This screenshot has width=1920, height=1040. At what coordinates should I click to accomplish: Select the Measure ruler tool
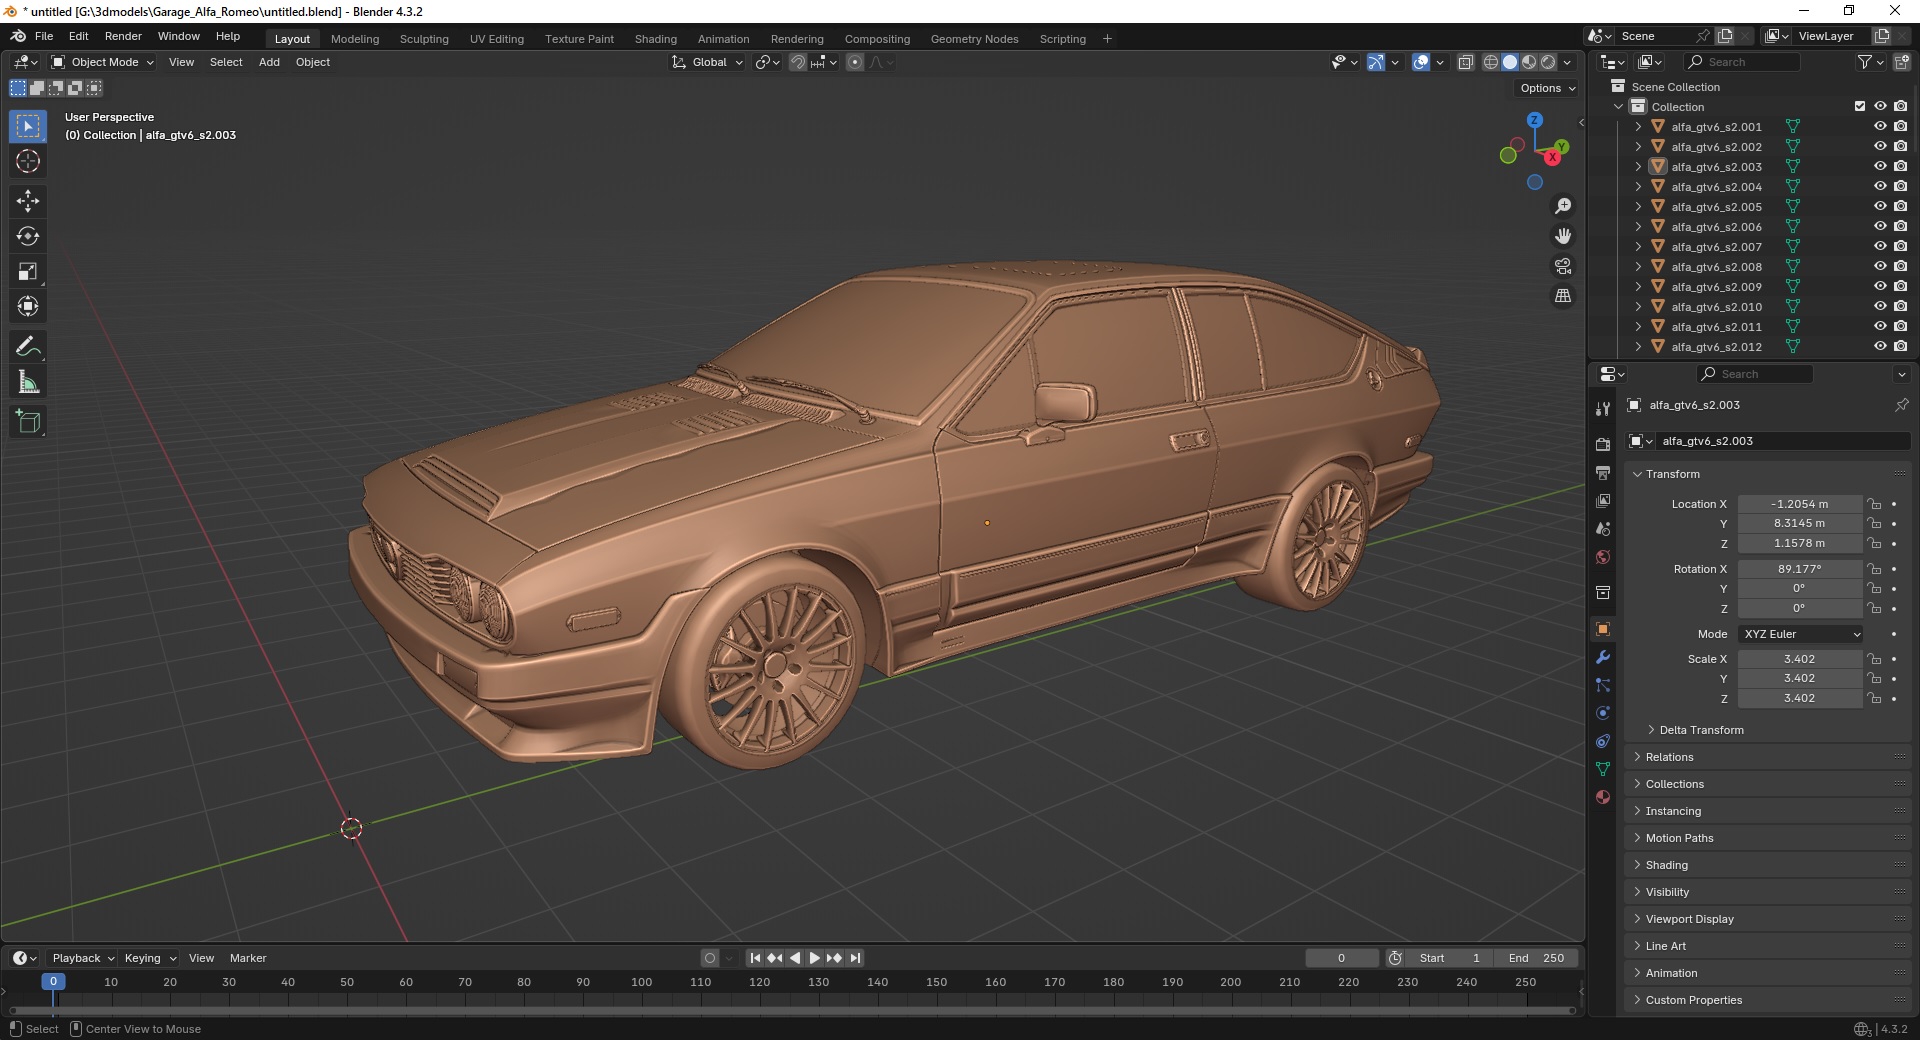coord(28,382)
